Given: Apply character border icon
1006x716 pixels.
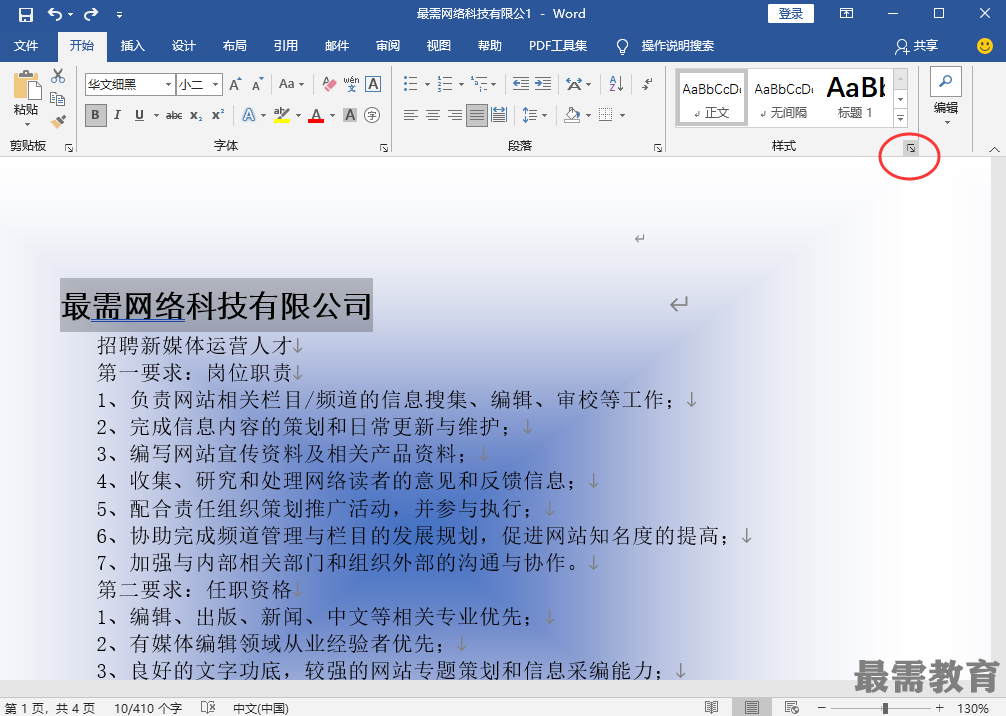Looking at the screenshot, I should point(373,84).
